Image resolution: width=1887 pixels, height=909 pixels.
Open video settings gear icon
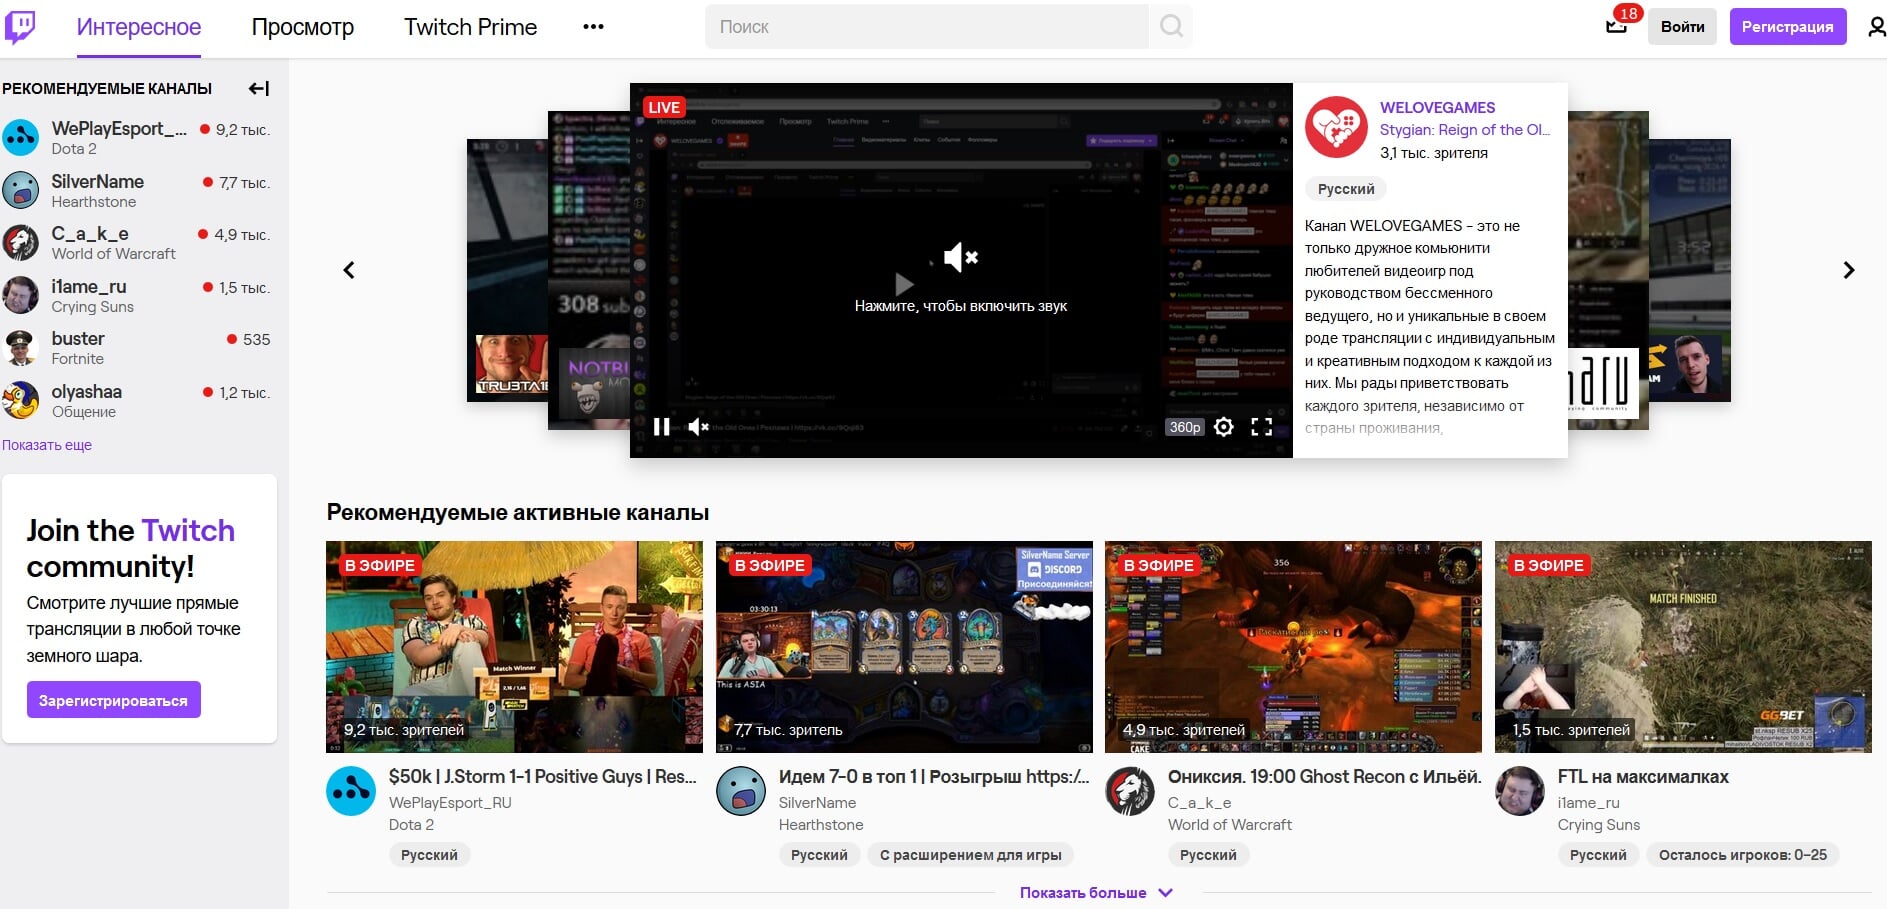coord(1223,427)
